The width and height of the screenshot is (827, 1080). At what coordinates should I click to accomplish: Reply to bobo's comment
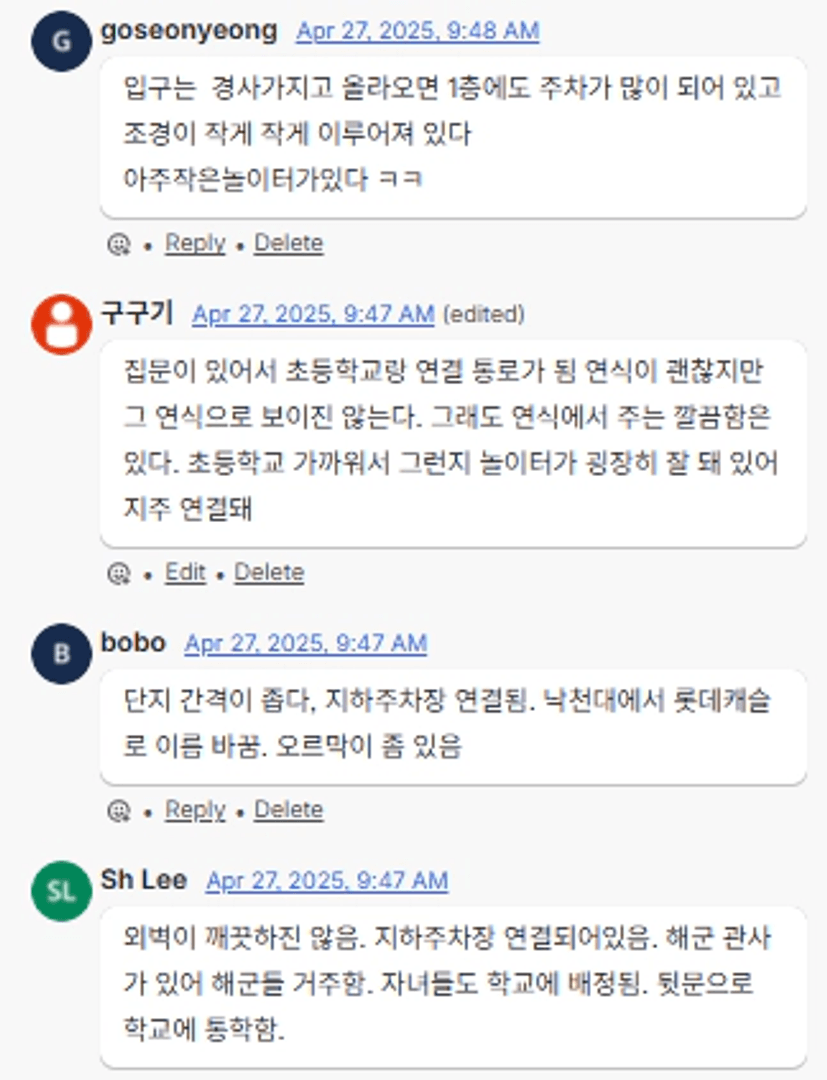[x=195, y=809]
